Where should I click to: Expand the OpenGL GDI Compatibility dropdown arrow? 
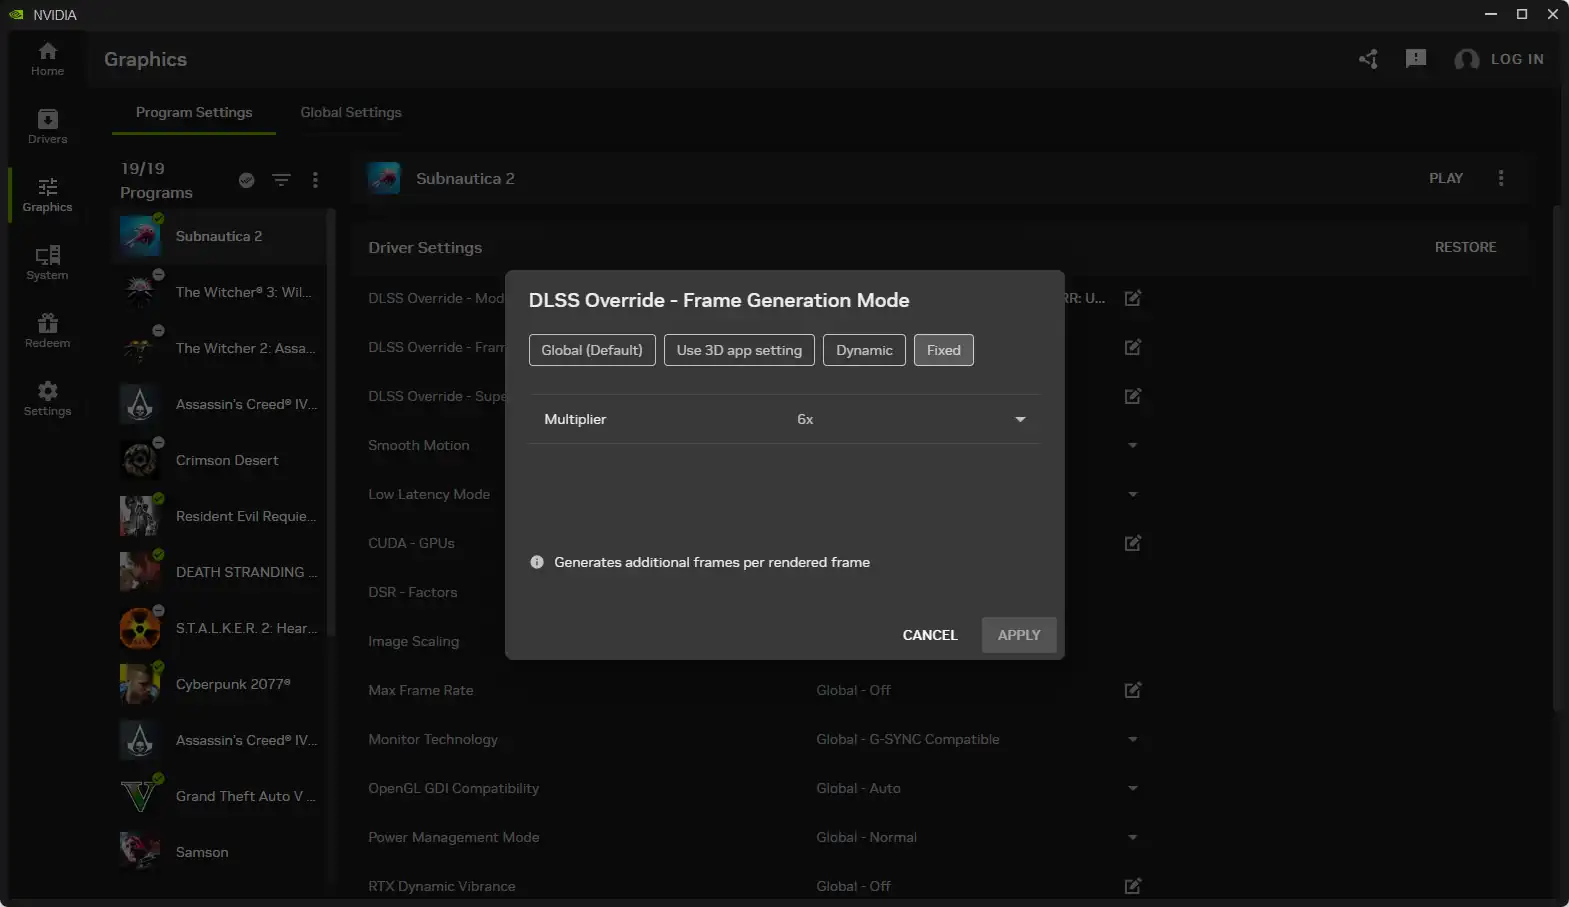(1132, 788)
